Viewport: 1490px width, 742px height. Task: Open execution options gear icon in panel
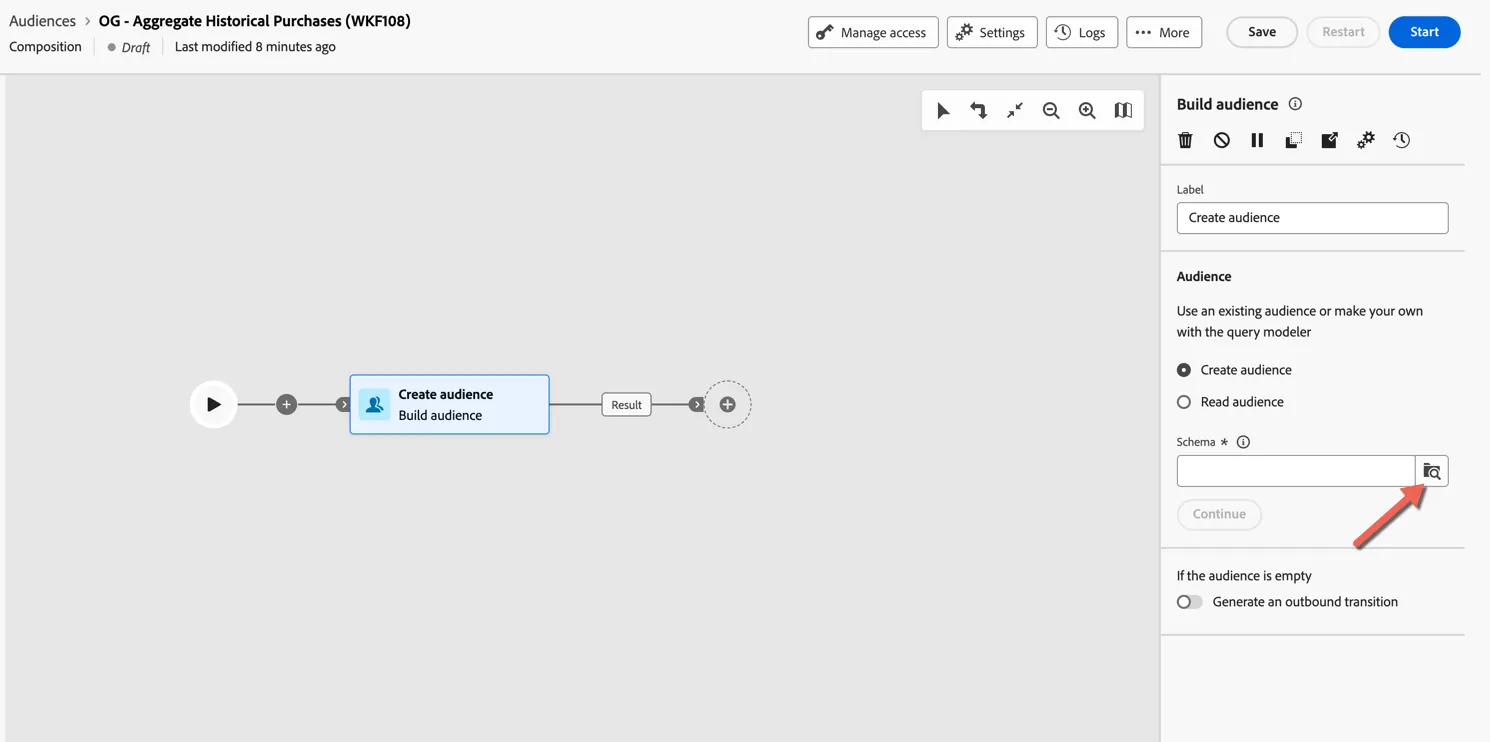[x=1365, y=140]
